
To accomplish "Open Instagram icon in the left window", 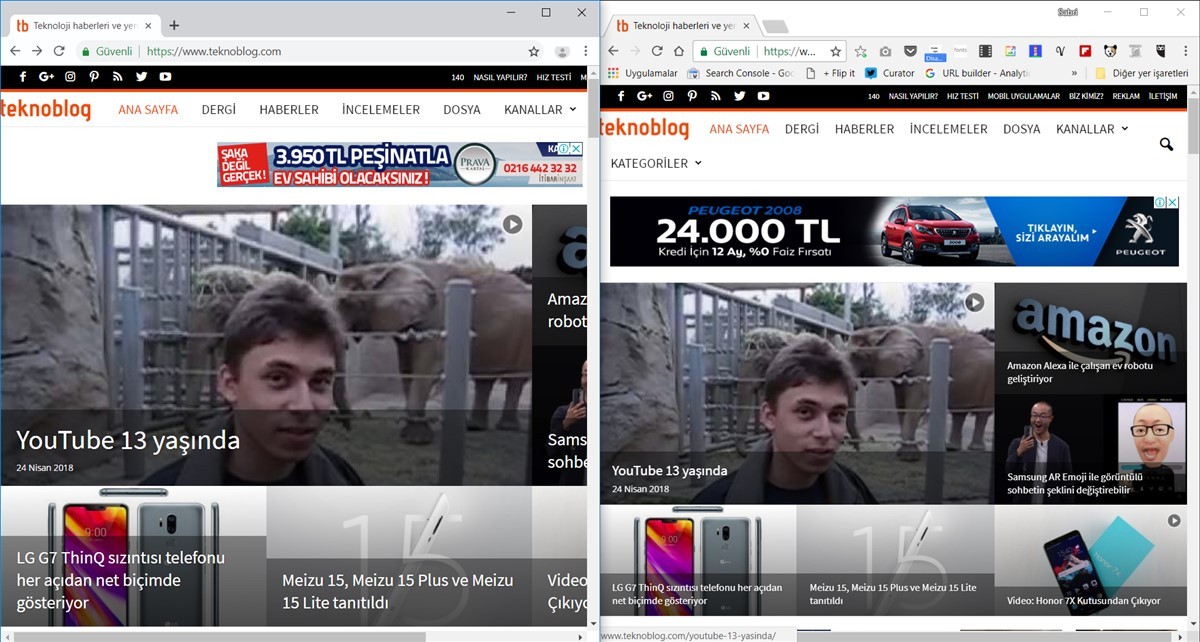I will [70, 77].
